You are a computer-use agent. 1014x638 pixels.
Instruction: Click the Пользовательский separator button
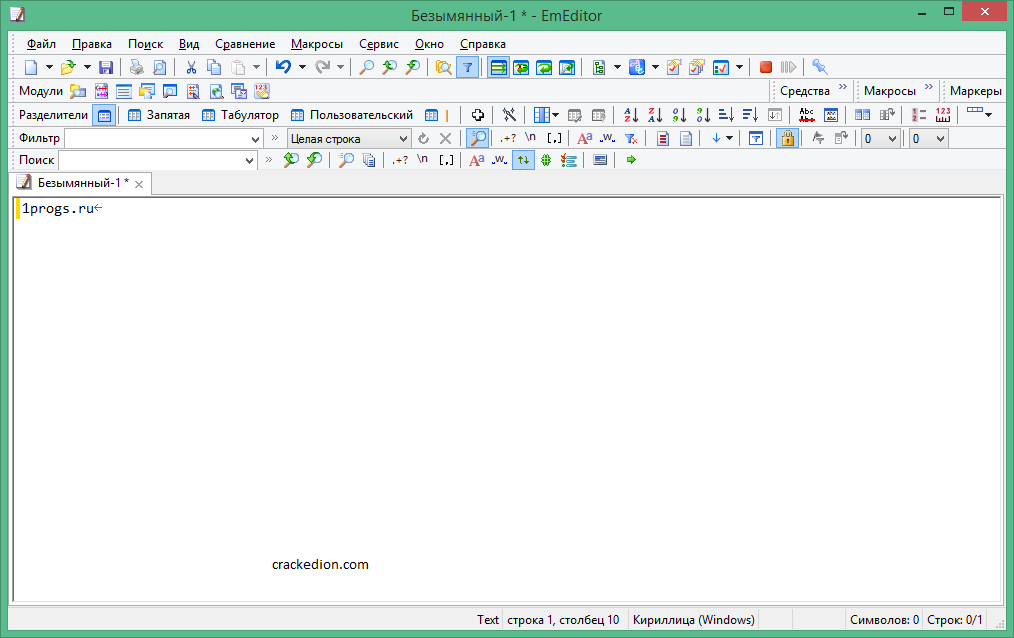352,115
